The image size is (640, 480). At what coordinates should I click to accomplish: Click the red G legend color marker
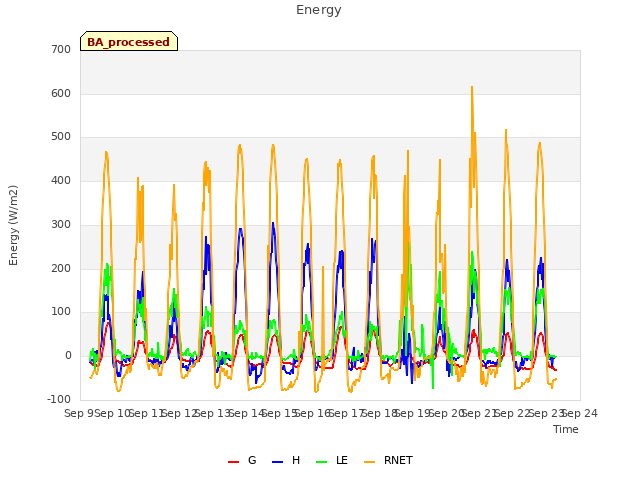233,462
